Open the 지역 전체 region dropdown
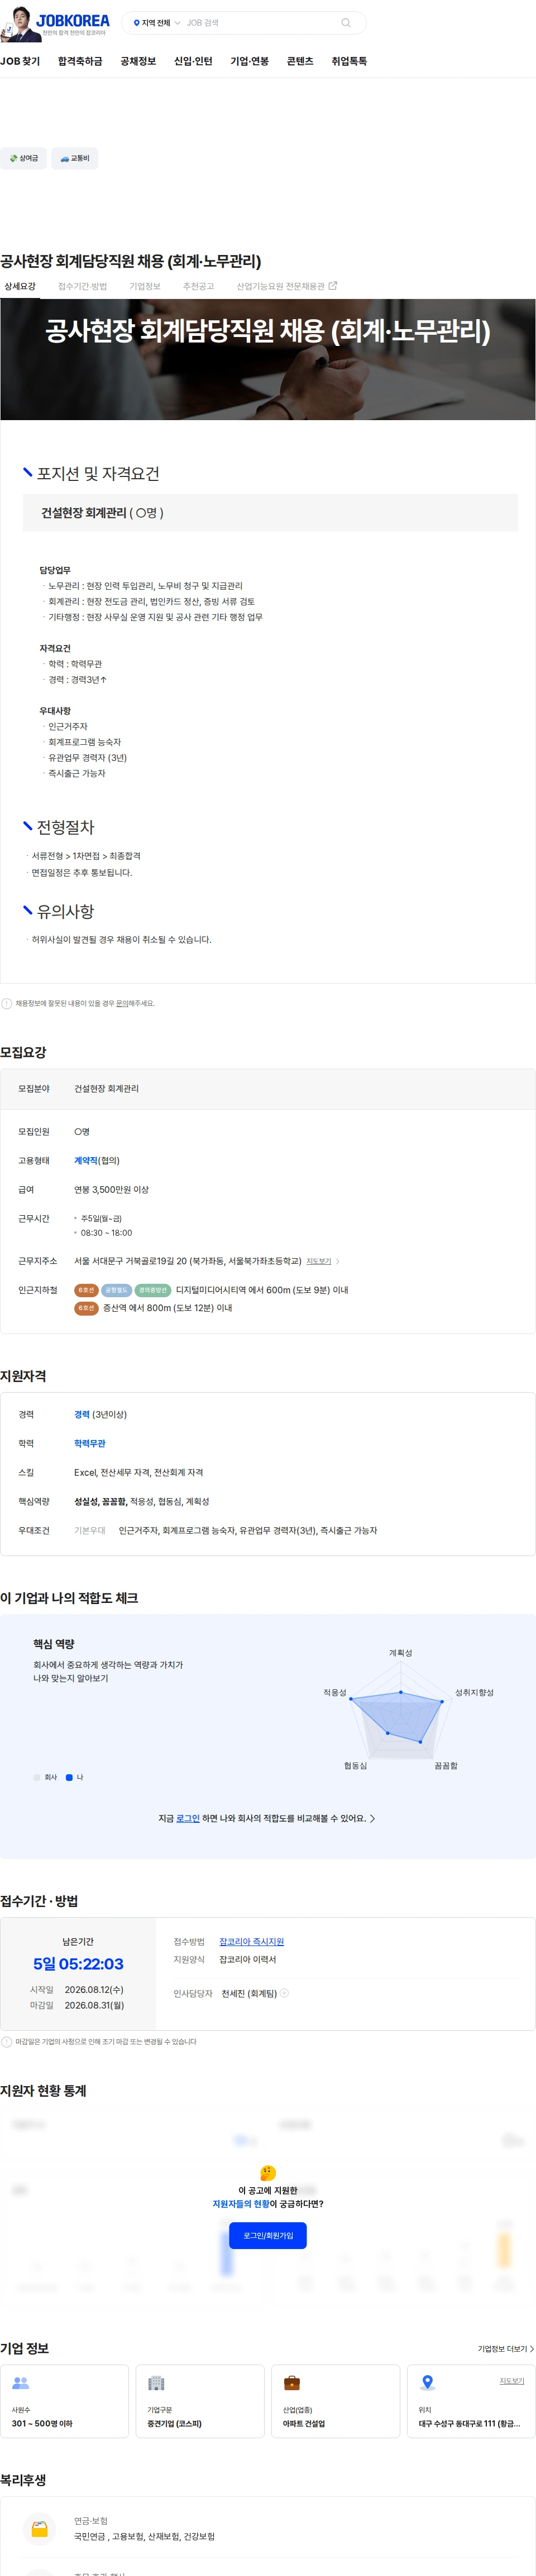Screen dimensions: 536x2576 click(157, 23)
